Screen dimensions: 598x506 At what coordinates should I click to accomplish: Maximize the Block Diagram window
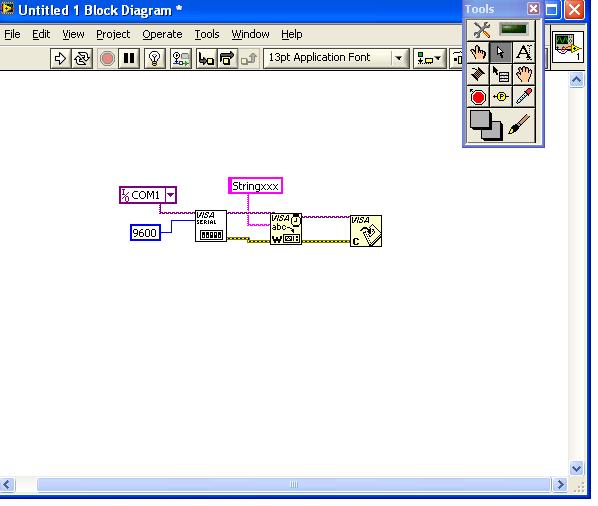(x=552, y=10)
